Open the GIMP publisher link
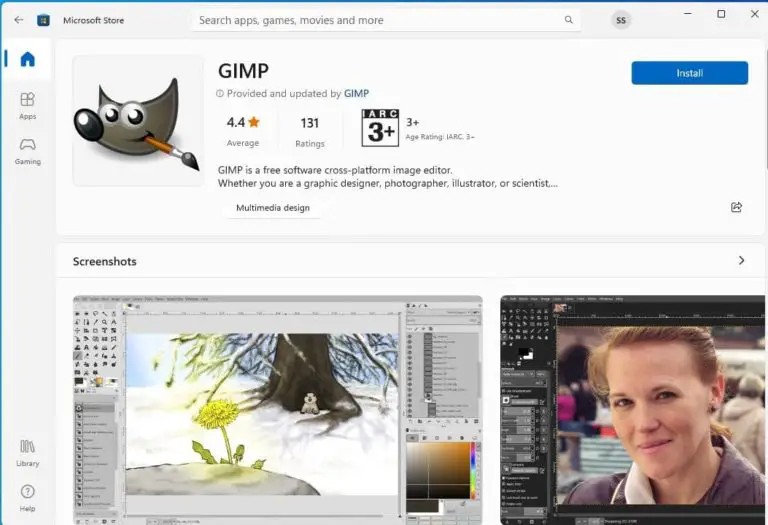Screen dimensions: 768x525 pos(356,94)
